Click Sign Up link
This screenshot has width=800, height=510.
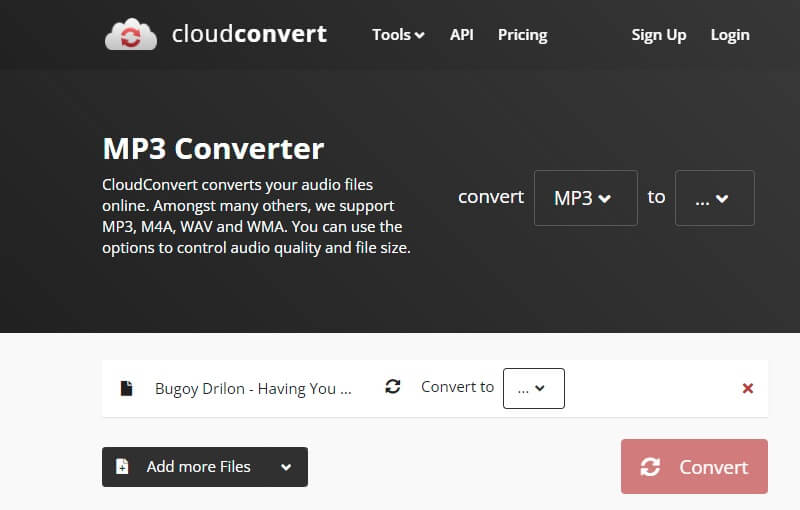click(659, 35)
